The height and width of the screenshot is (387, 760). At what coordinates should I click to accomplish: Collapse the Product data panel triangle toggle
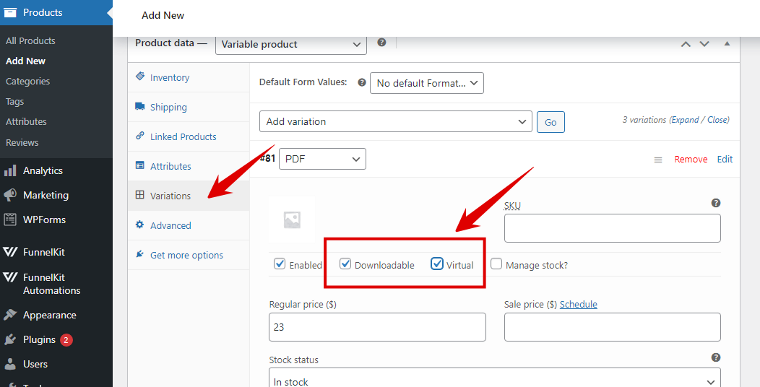pyautogui.click(x=727, y=44)
